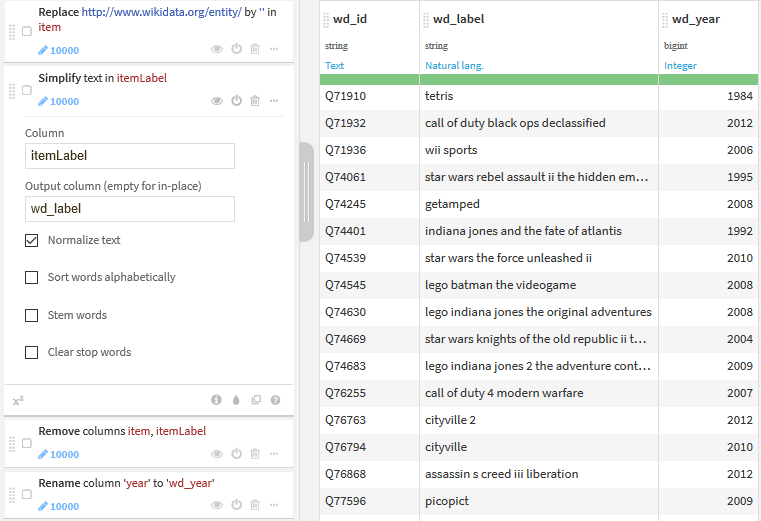Screen dimensions: 761x521
Task: Preview the Replace step with its eye icon
Action: (x=216, y=49)
